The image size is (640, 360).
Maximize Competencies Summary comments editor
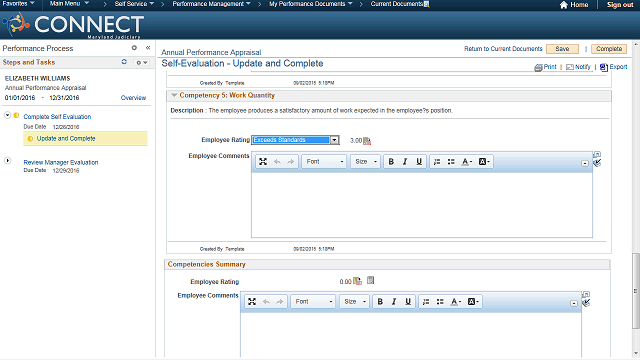(x=252, y=302)
